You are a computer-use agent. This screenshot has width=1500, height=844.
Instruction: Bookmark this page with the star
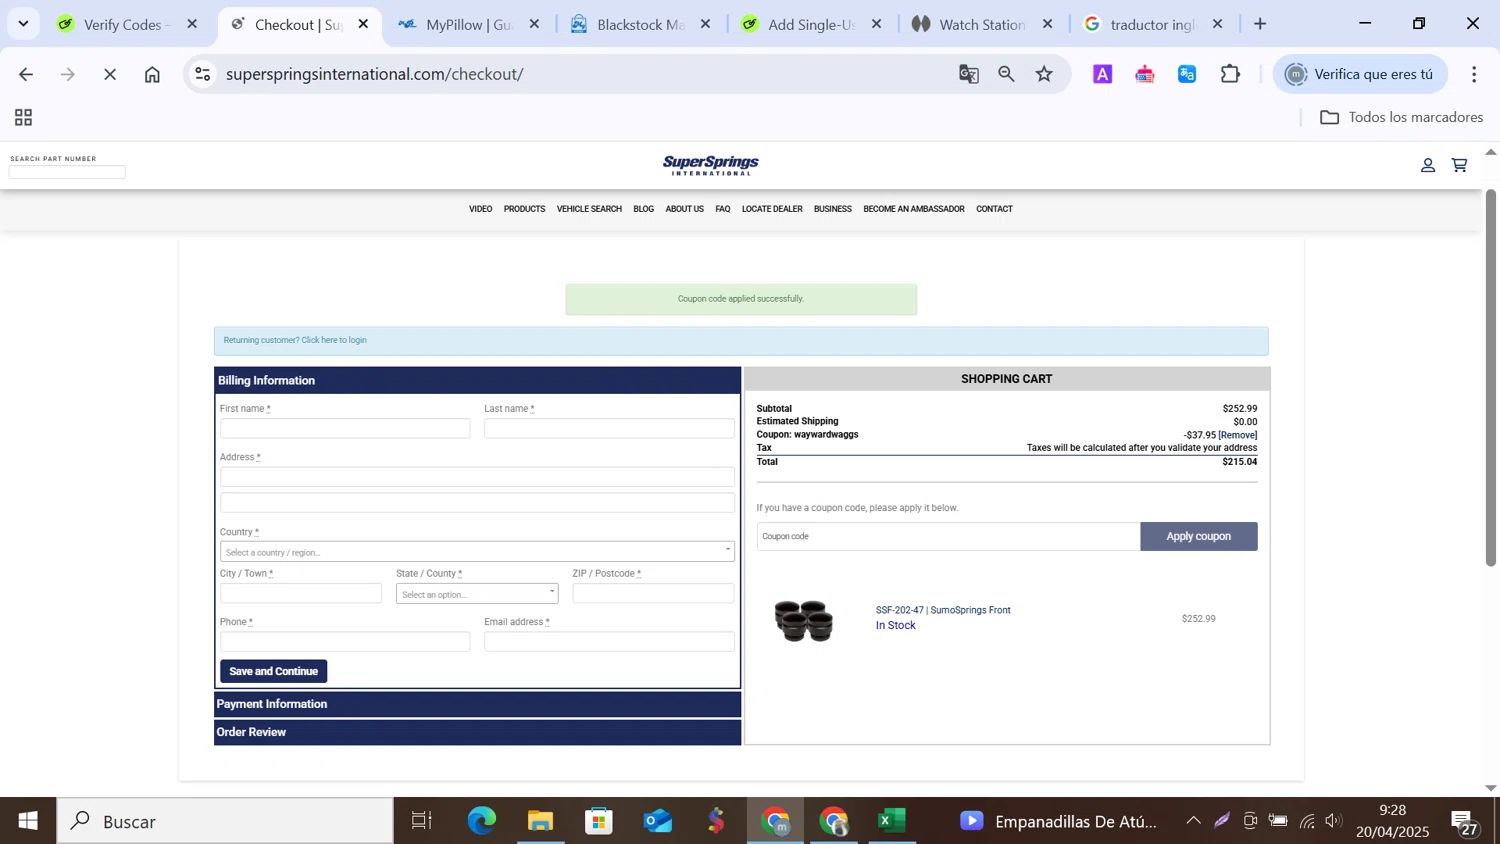pyautogui.click(x=1044, y=74)
